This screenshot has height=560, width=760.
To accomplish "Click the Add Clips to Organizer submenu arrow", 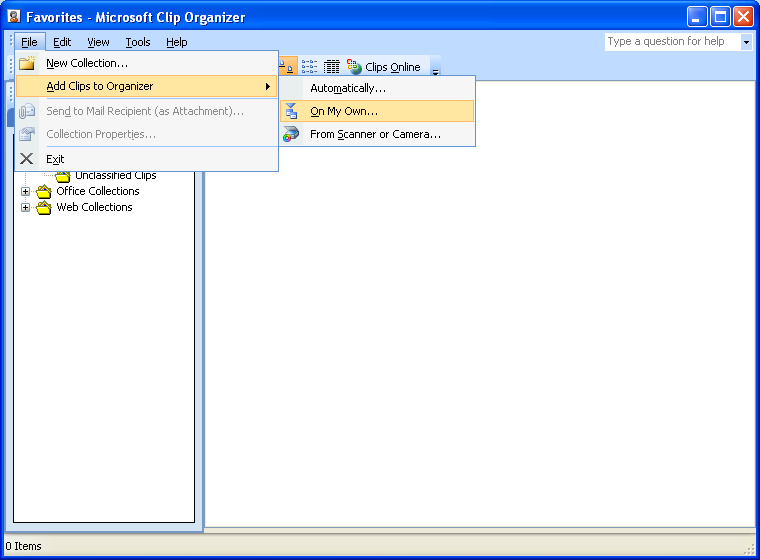I will (268, 86).
